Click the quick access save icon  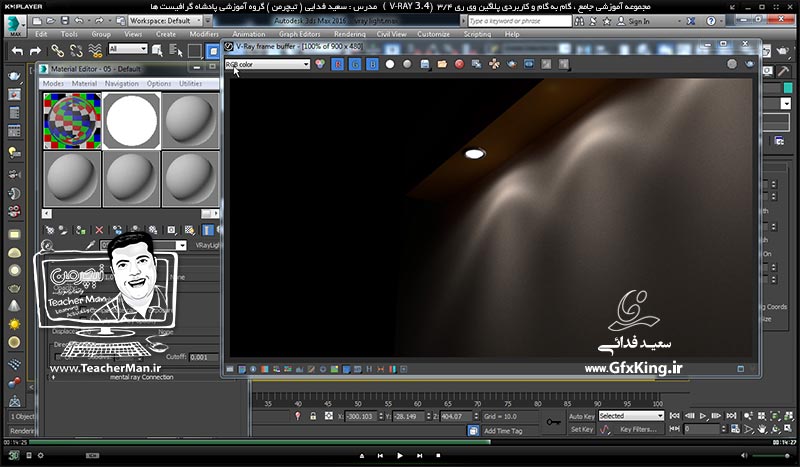[x=65, y=21]
